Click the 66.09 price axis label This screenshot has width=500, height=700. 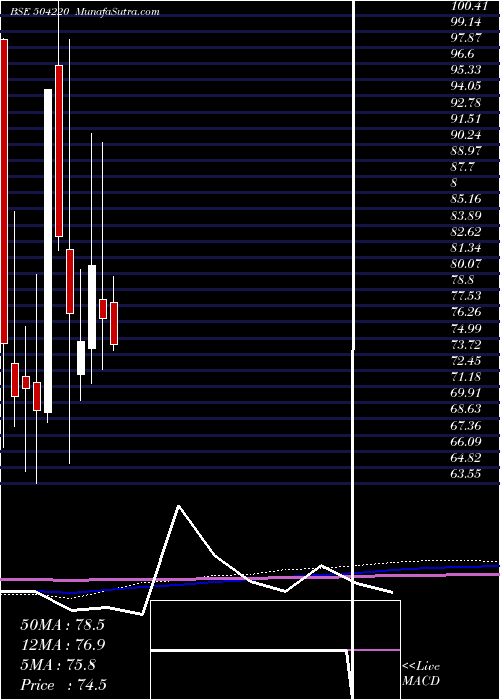(466, 442)
